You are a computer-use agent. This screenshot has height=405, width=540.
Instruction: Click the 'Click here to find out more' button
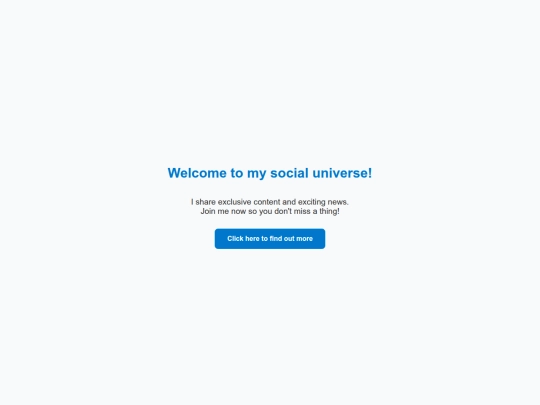tap(270, 239)
